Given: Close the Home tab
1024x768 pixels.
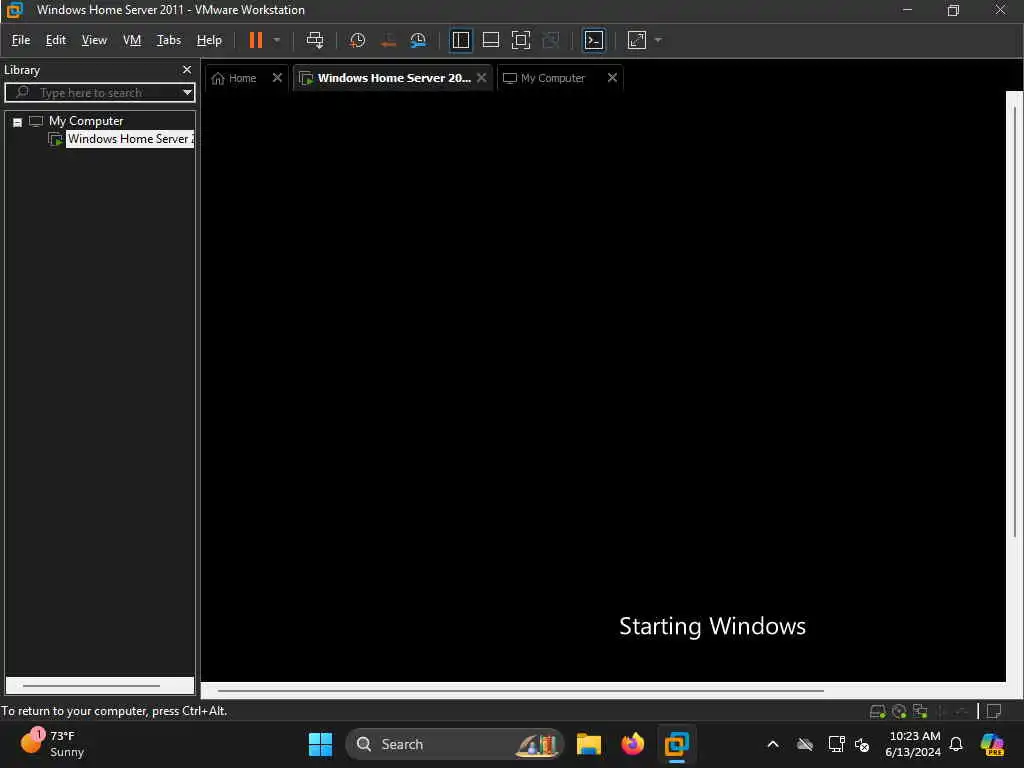Looking at the screenshot, I should (x=277, y=78).
